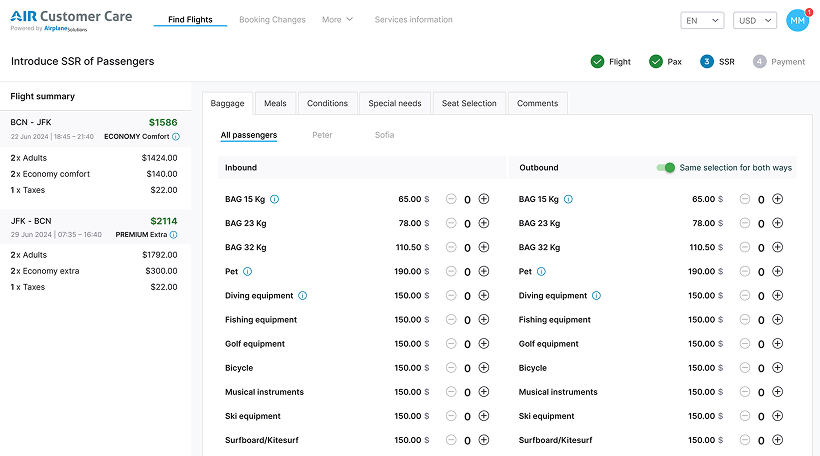Open the Seat Selection tab

(469, 103)
